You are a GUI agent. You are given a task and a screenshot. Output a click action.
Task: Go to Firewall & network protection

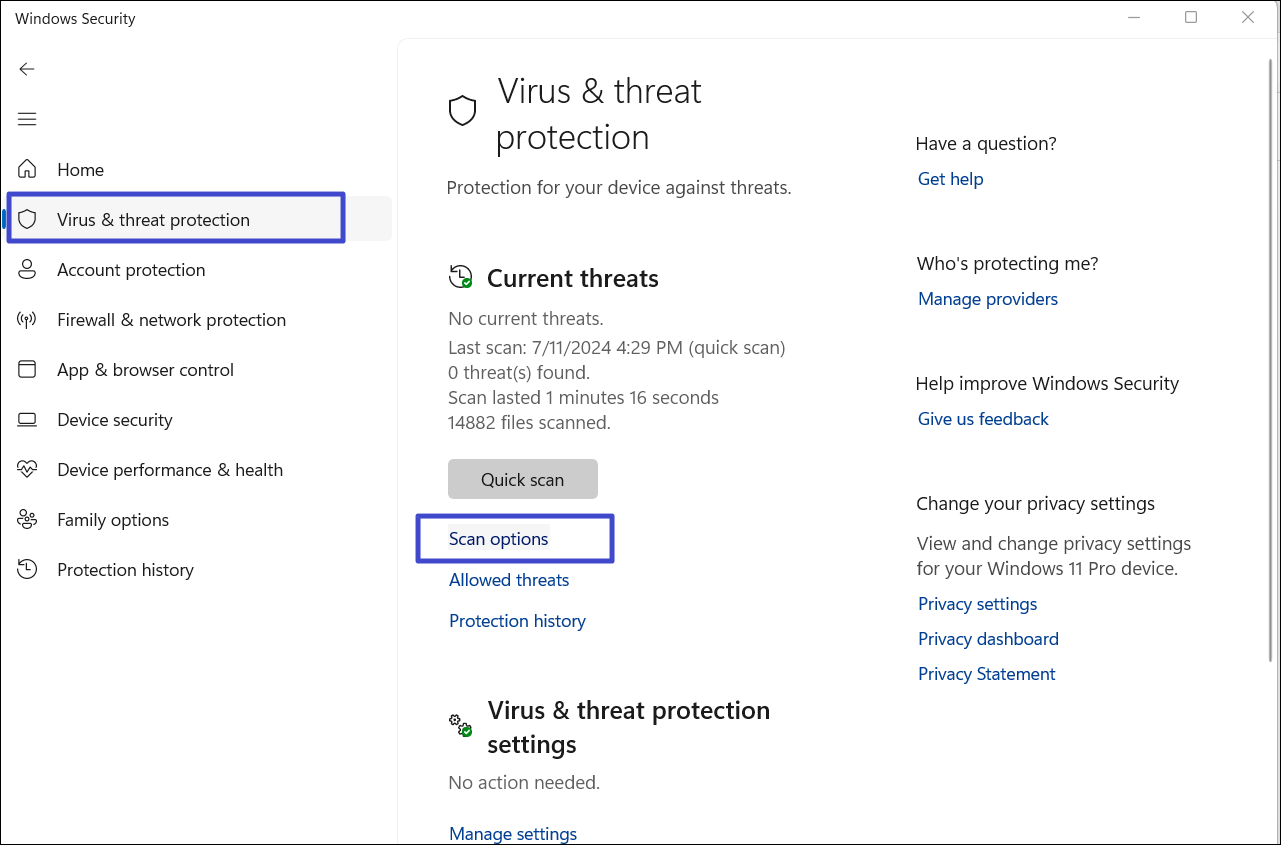171,320
